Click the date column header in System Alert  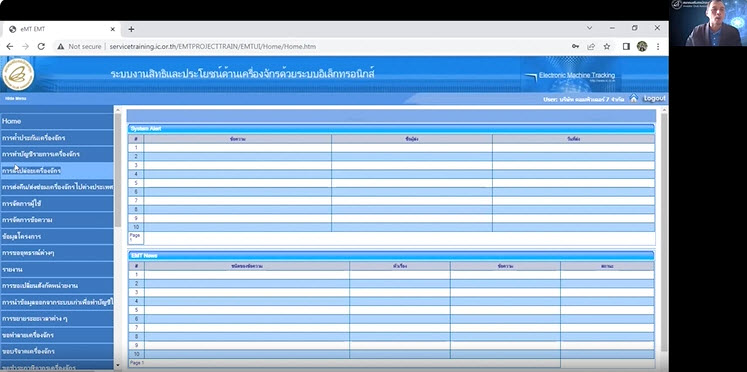point(574,139)
